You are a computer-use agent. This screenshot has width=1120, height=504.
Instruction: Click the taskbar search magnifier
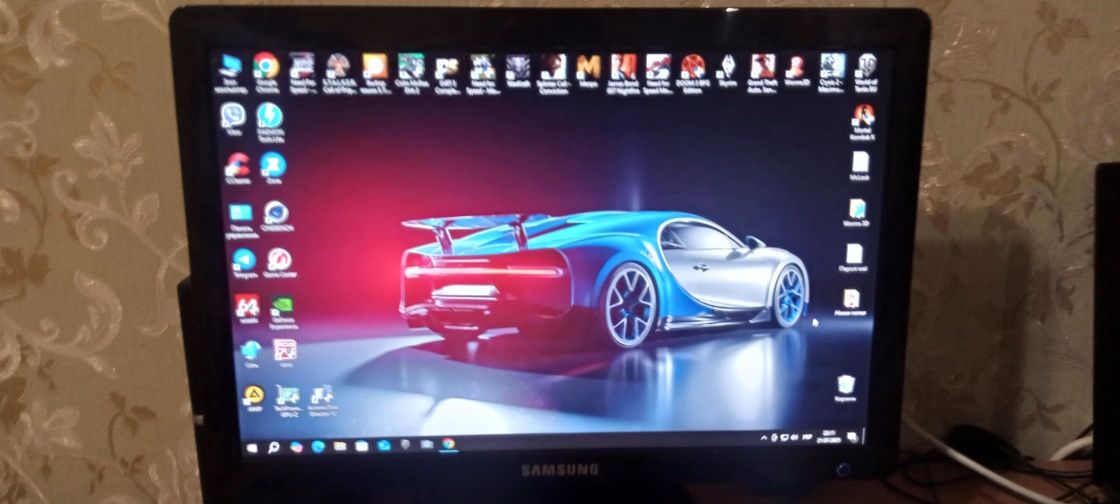(273, 448)
